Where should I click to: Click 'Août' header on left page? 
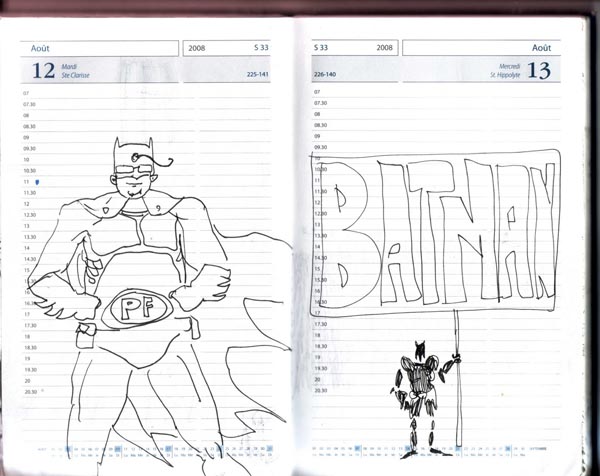click(40, 48)
